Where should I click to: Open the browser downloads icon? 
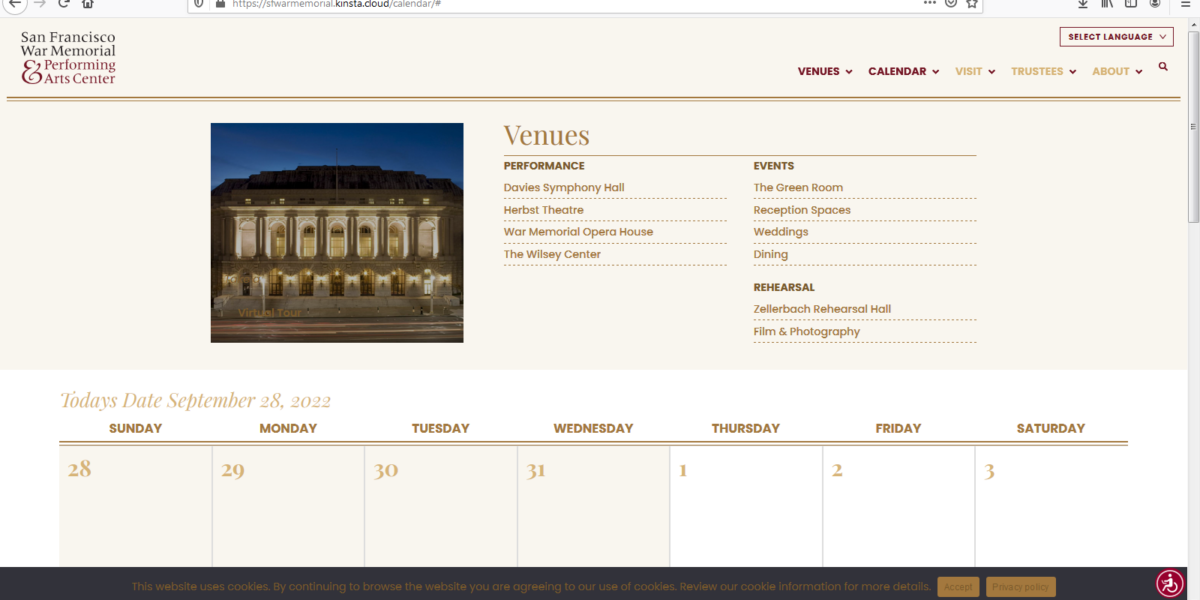click(1083, 3)
